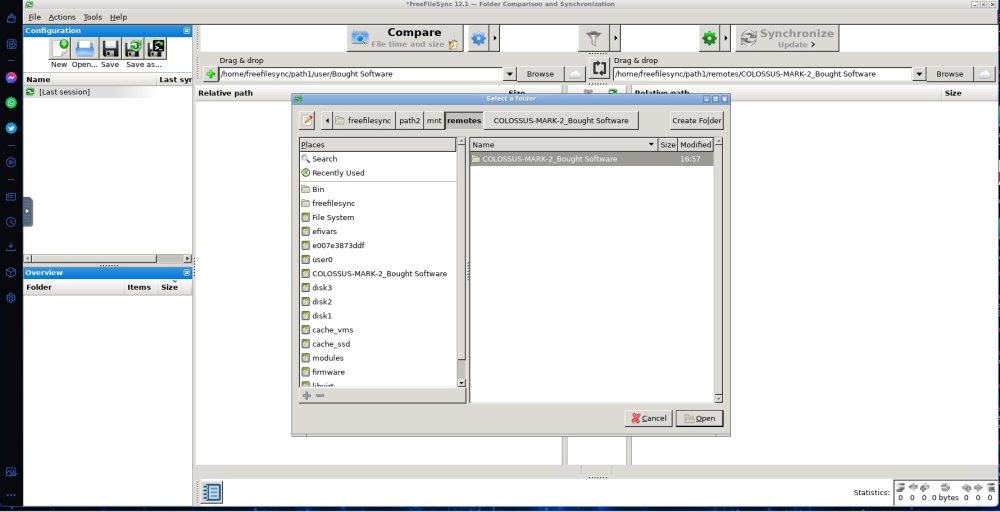Open comparison settings with blue gear

[478, 39]
